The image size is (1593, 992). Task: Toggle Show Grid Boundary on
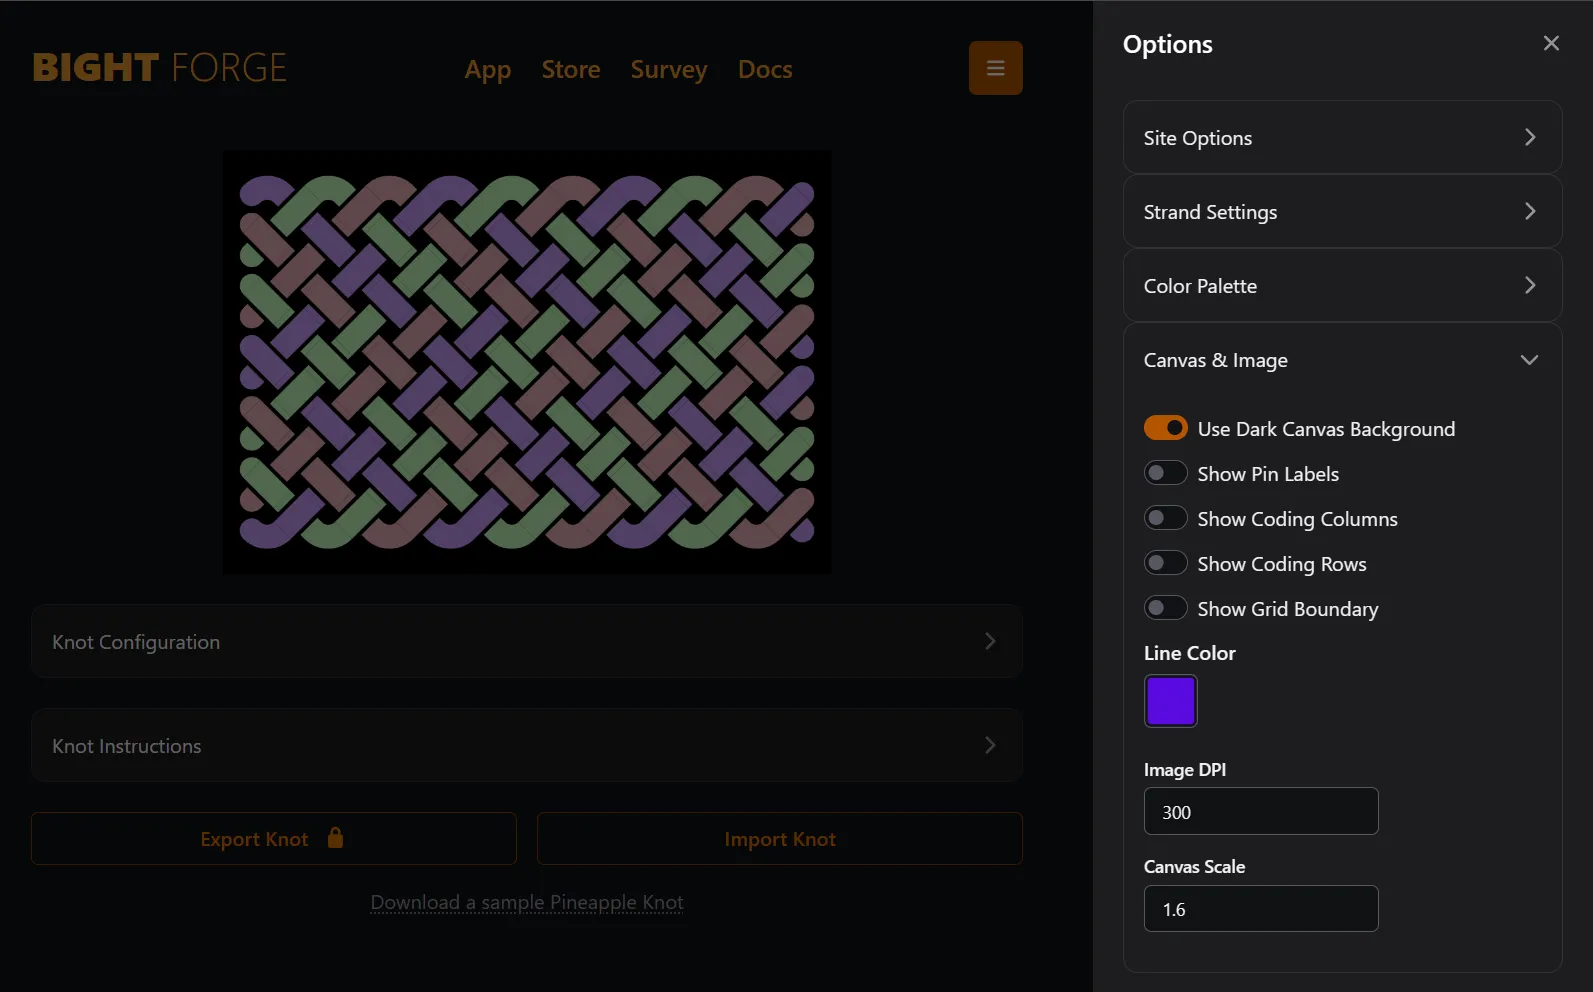point(1165,608)
